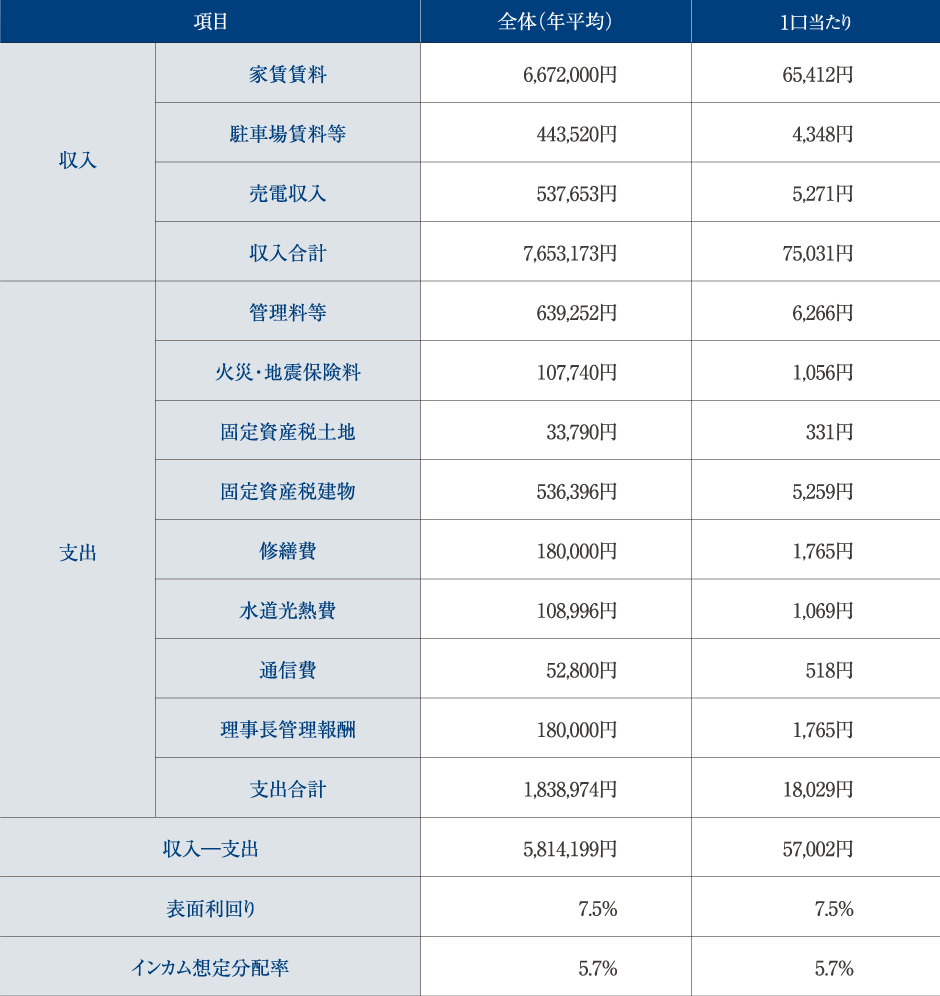Click the 理事長管理報酬 row label
Image resolution: width=940 pixels, height=996 pixels.
pyautogui.click(x=288, y=730)
